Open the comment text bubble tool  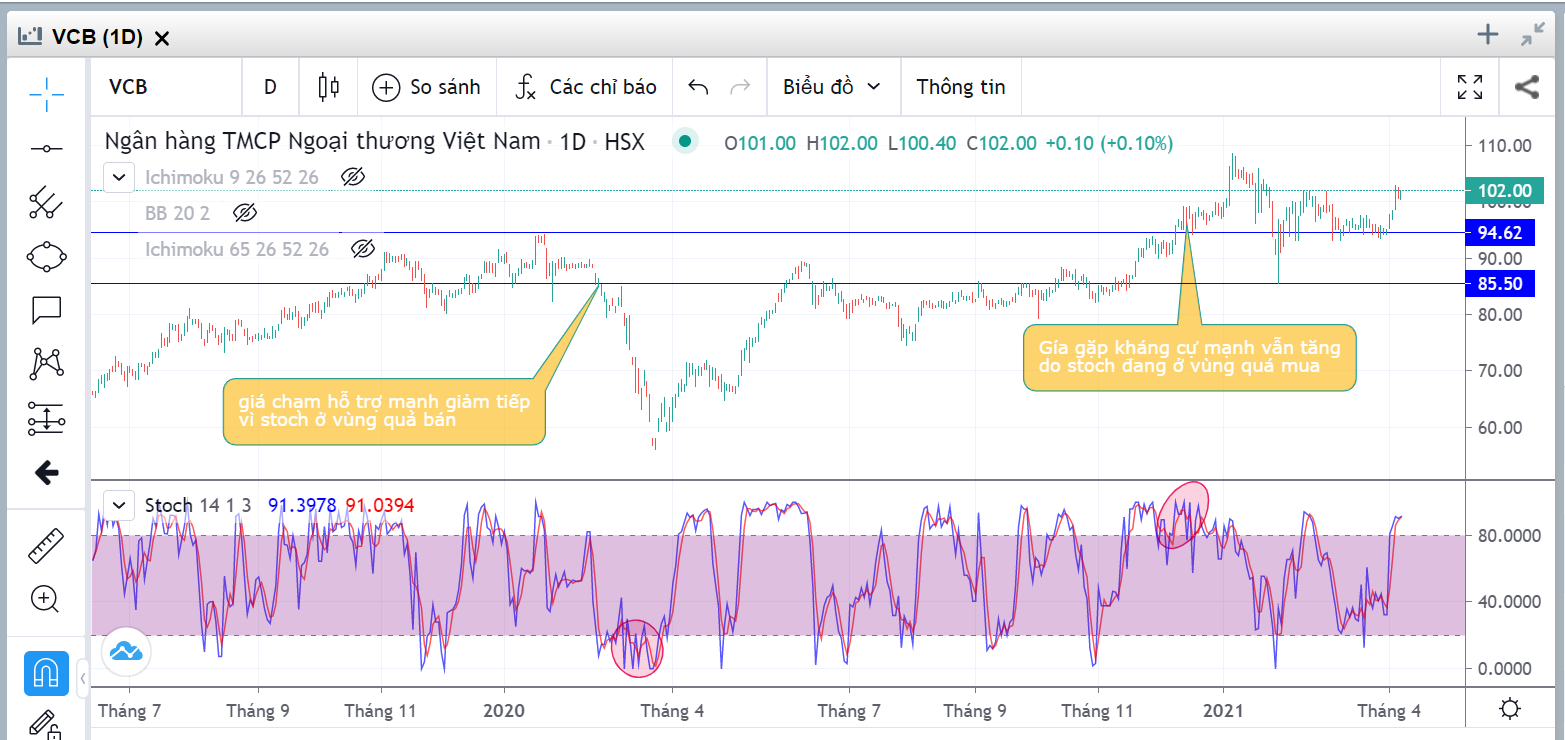(46, 311)
